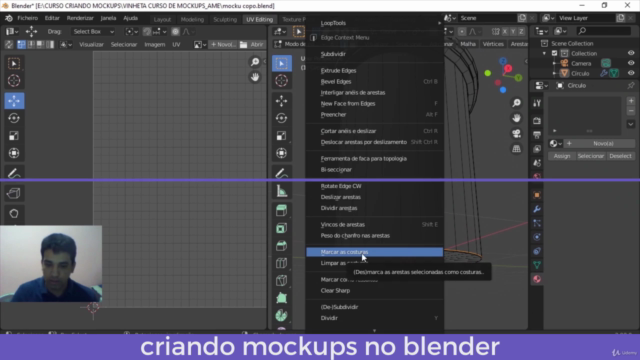Toggle the UV editor snapping magnet
This screenshot has width=640, height=360.
tap(147, 31)
